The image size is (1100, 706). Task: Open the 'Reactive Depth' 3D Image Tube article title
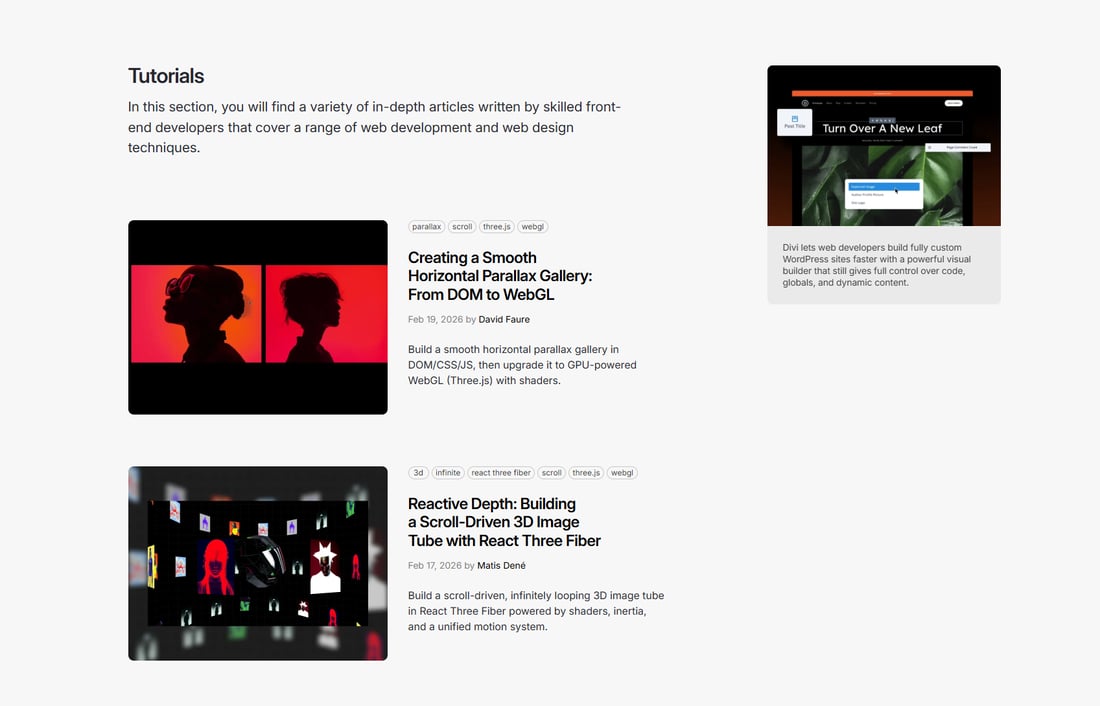click(x=504, y=522)
